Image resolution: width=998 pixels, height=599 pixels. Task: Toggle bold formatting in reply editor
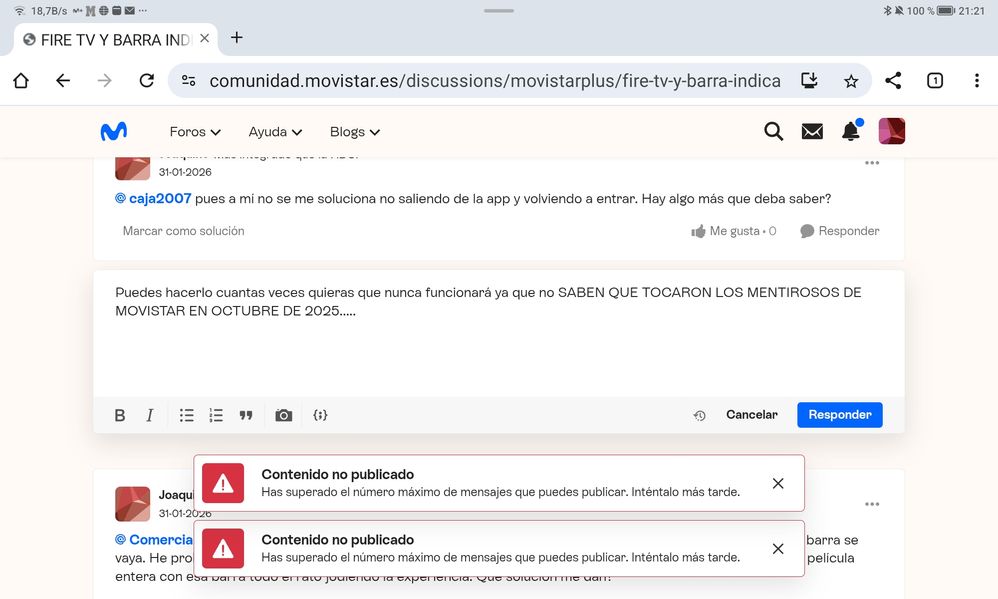click(x=120, y=415)
